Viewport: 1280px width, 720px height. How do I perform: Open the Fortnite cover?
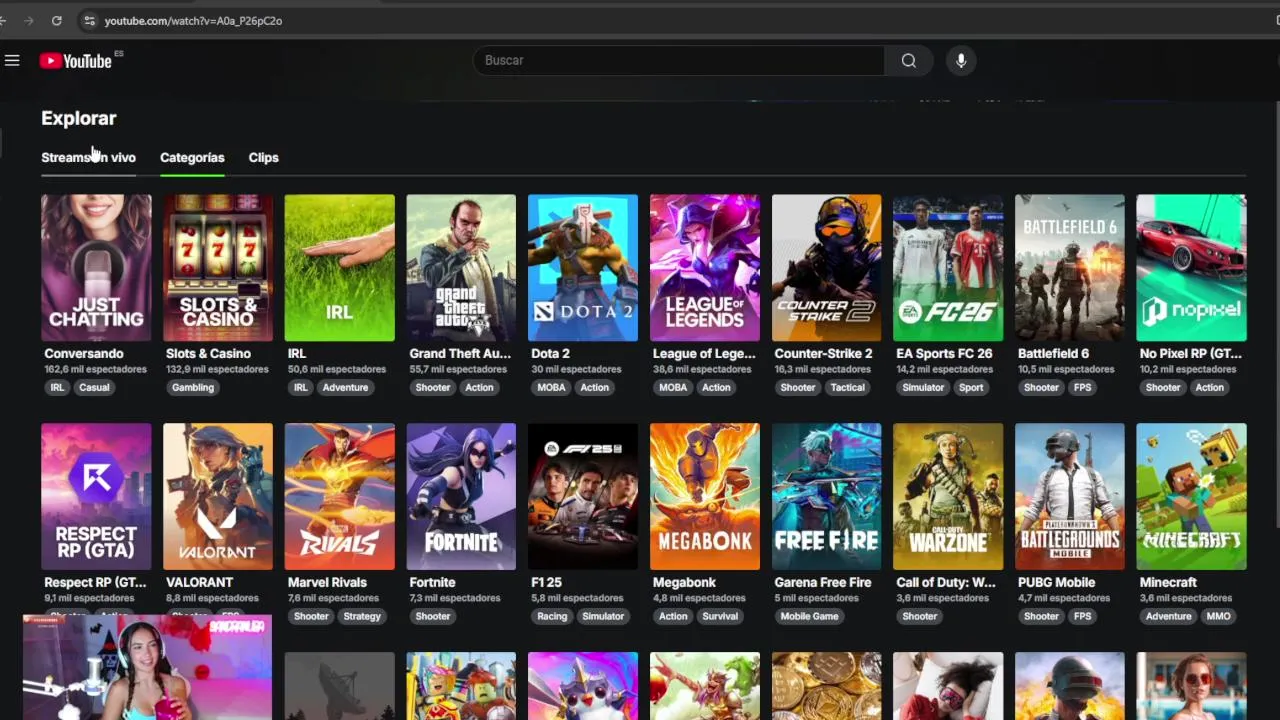(461, 497)
